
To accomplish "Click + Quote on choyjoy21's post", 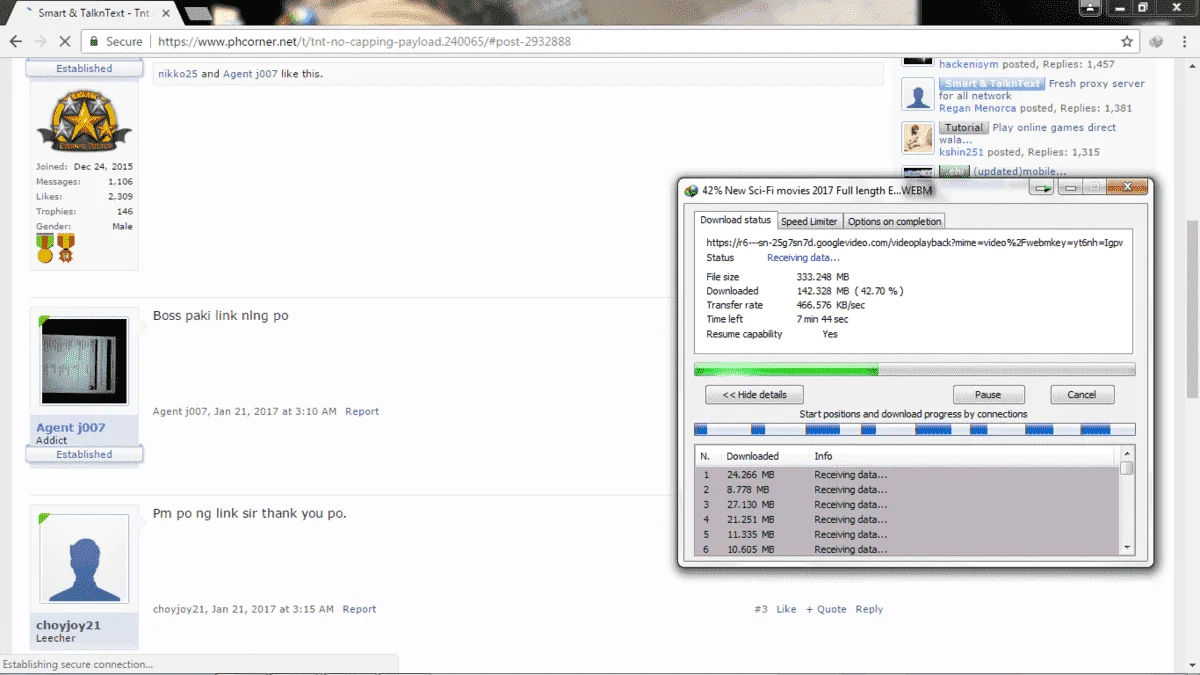I will click(826, 609).
